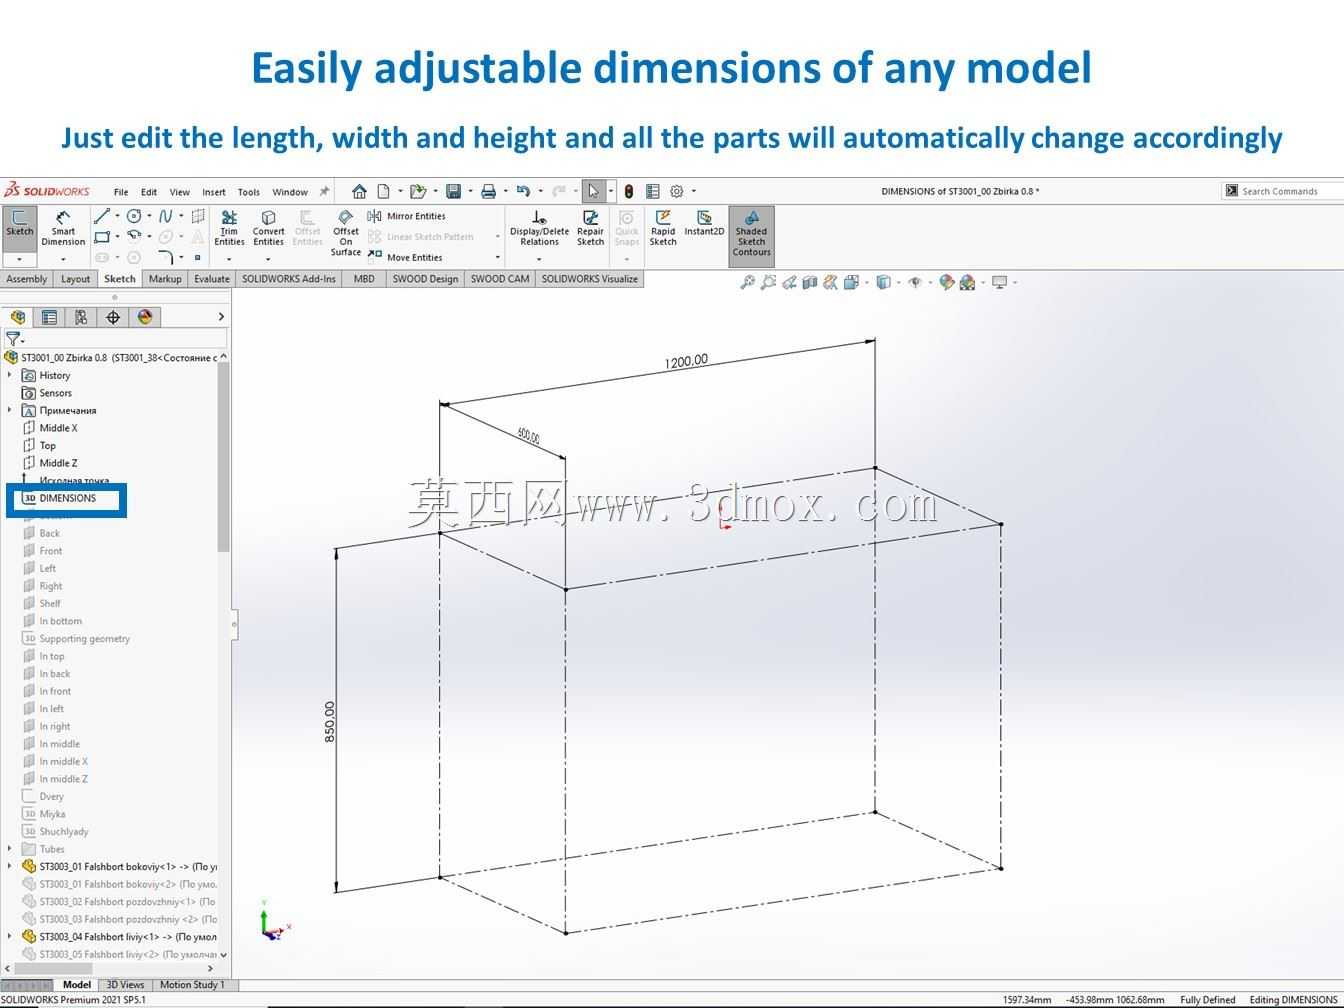This screenshot has height=1008, width=1344.
Task: Click the 850,00 height dimension
Action: coord(330,721)
